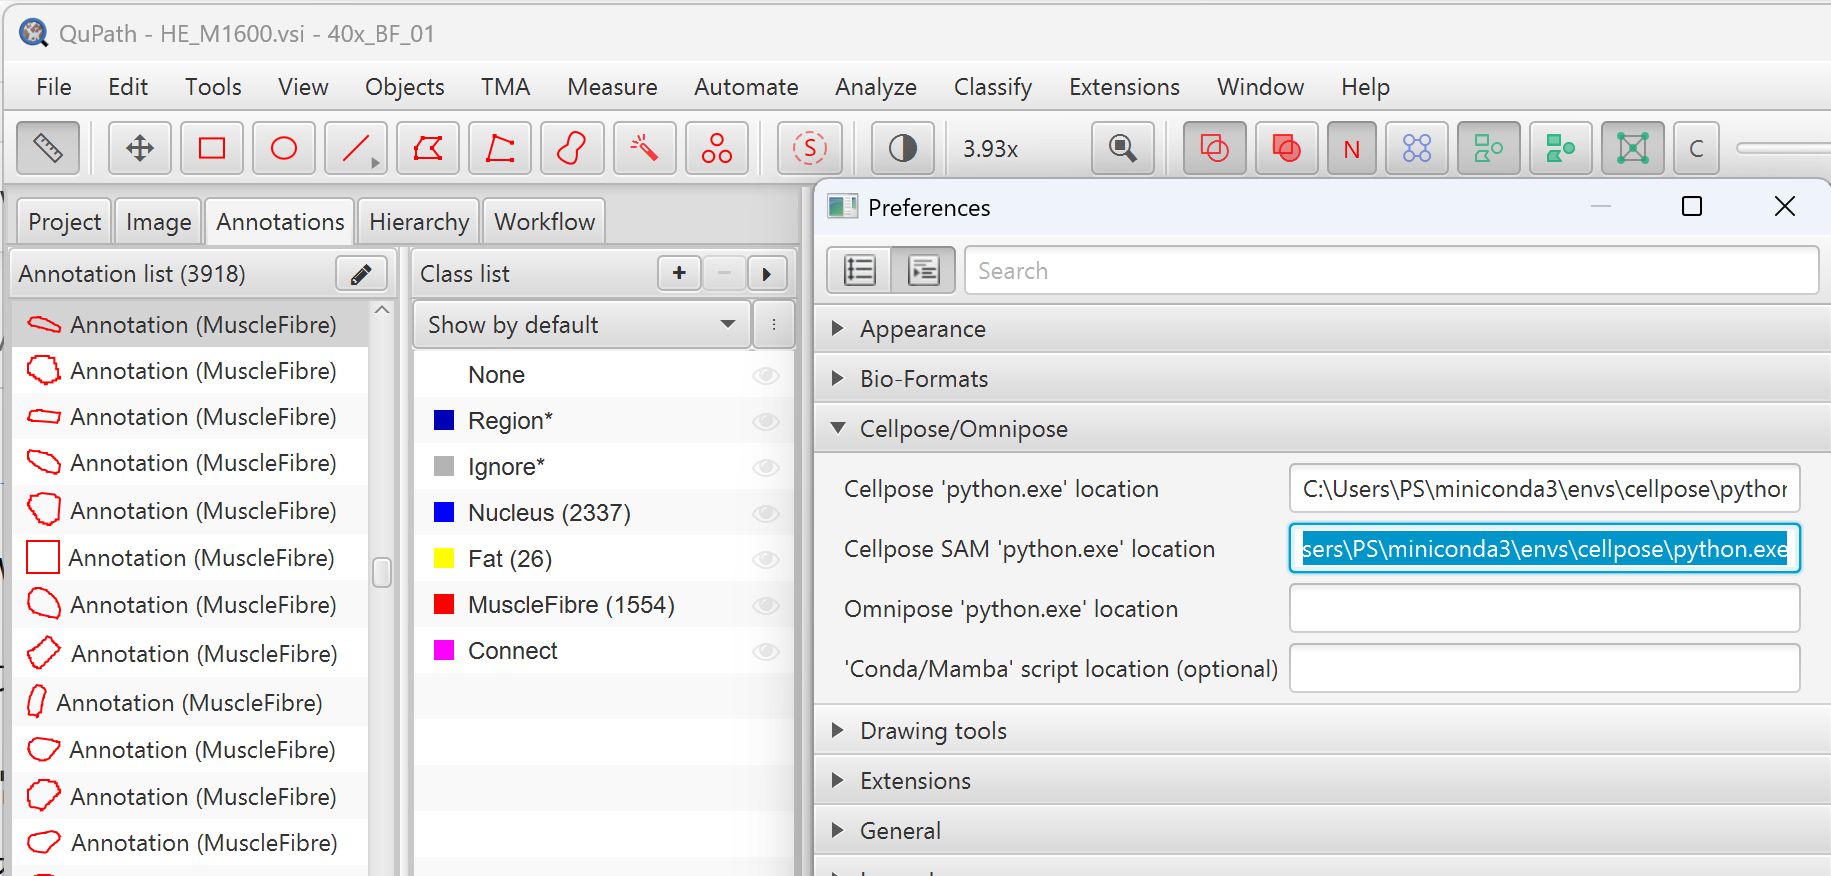The image size is (1831, 876).
Task: Add a new class with plus button
Action: 679,273
